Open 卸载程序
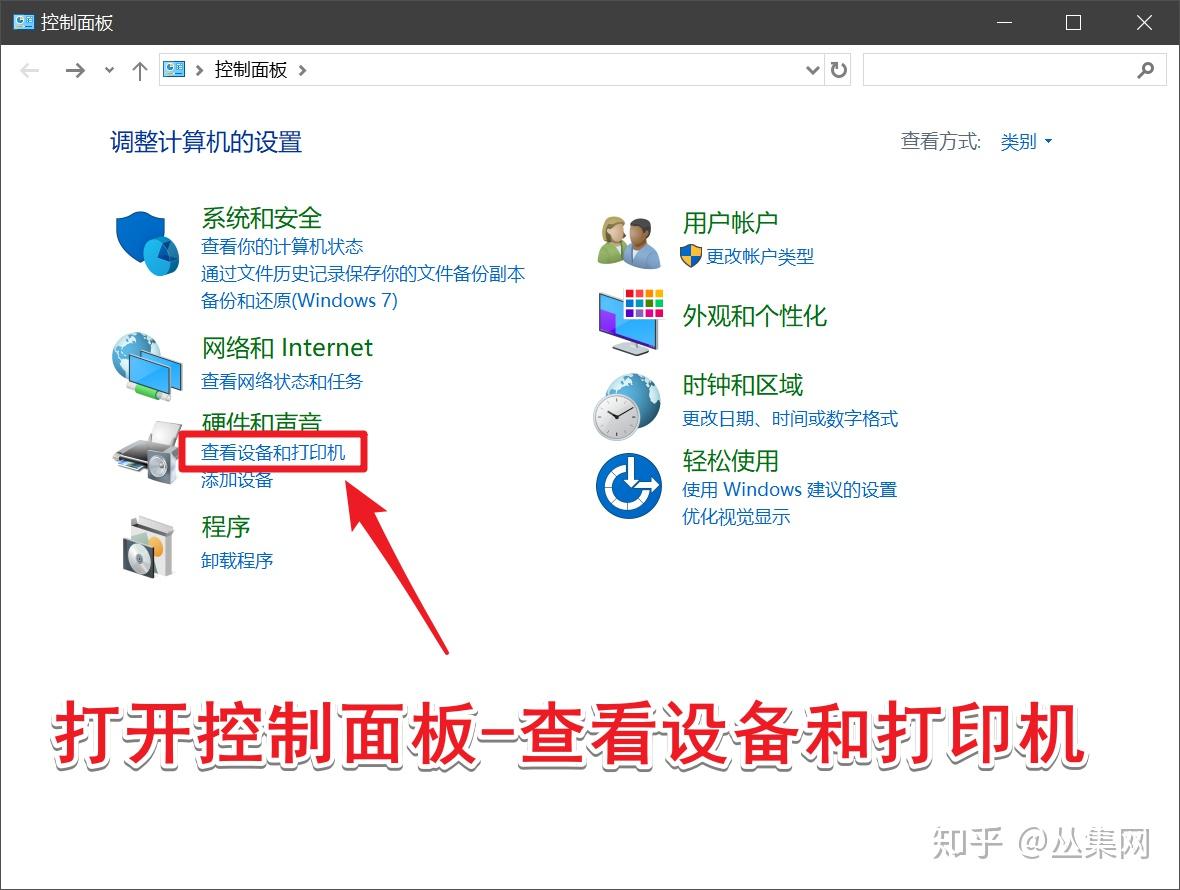This screenshot has height=890, width=1180. (x=237, y=560)
